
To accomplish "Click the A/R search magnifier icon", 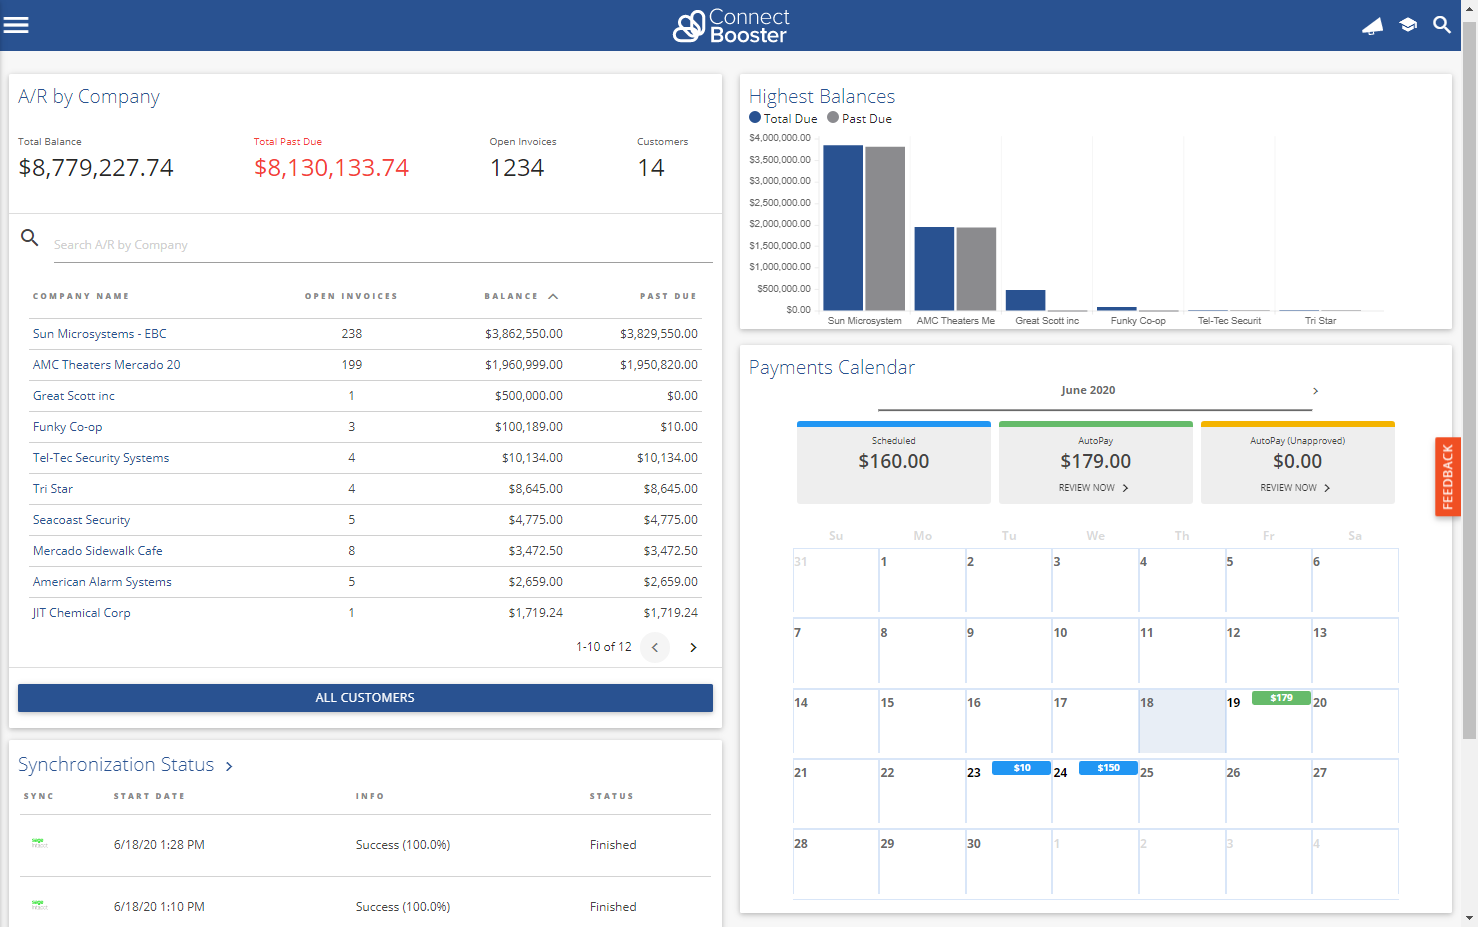I will coord(30,238).
